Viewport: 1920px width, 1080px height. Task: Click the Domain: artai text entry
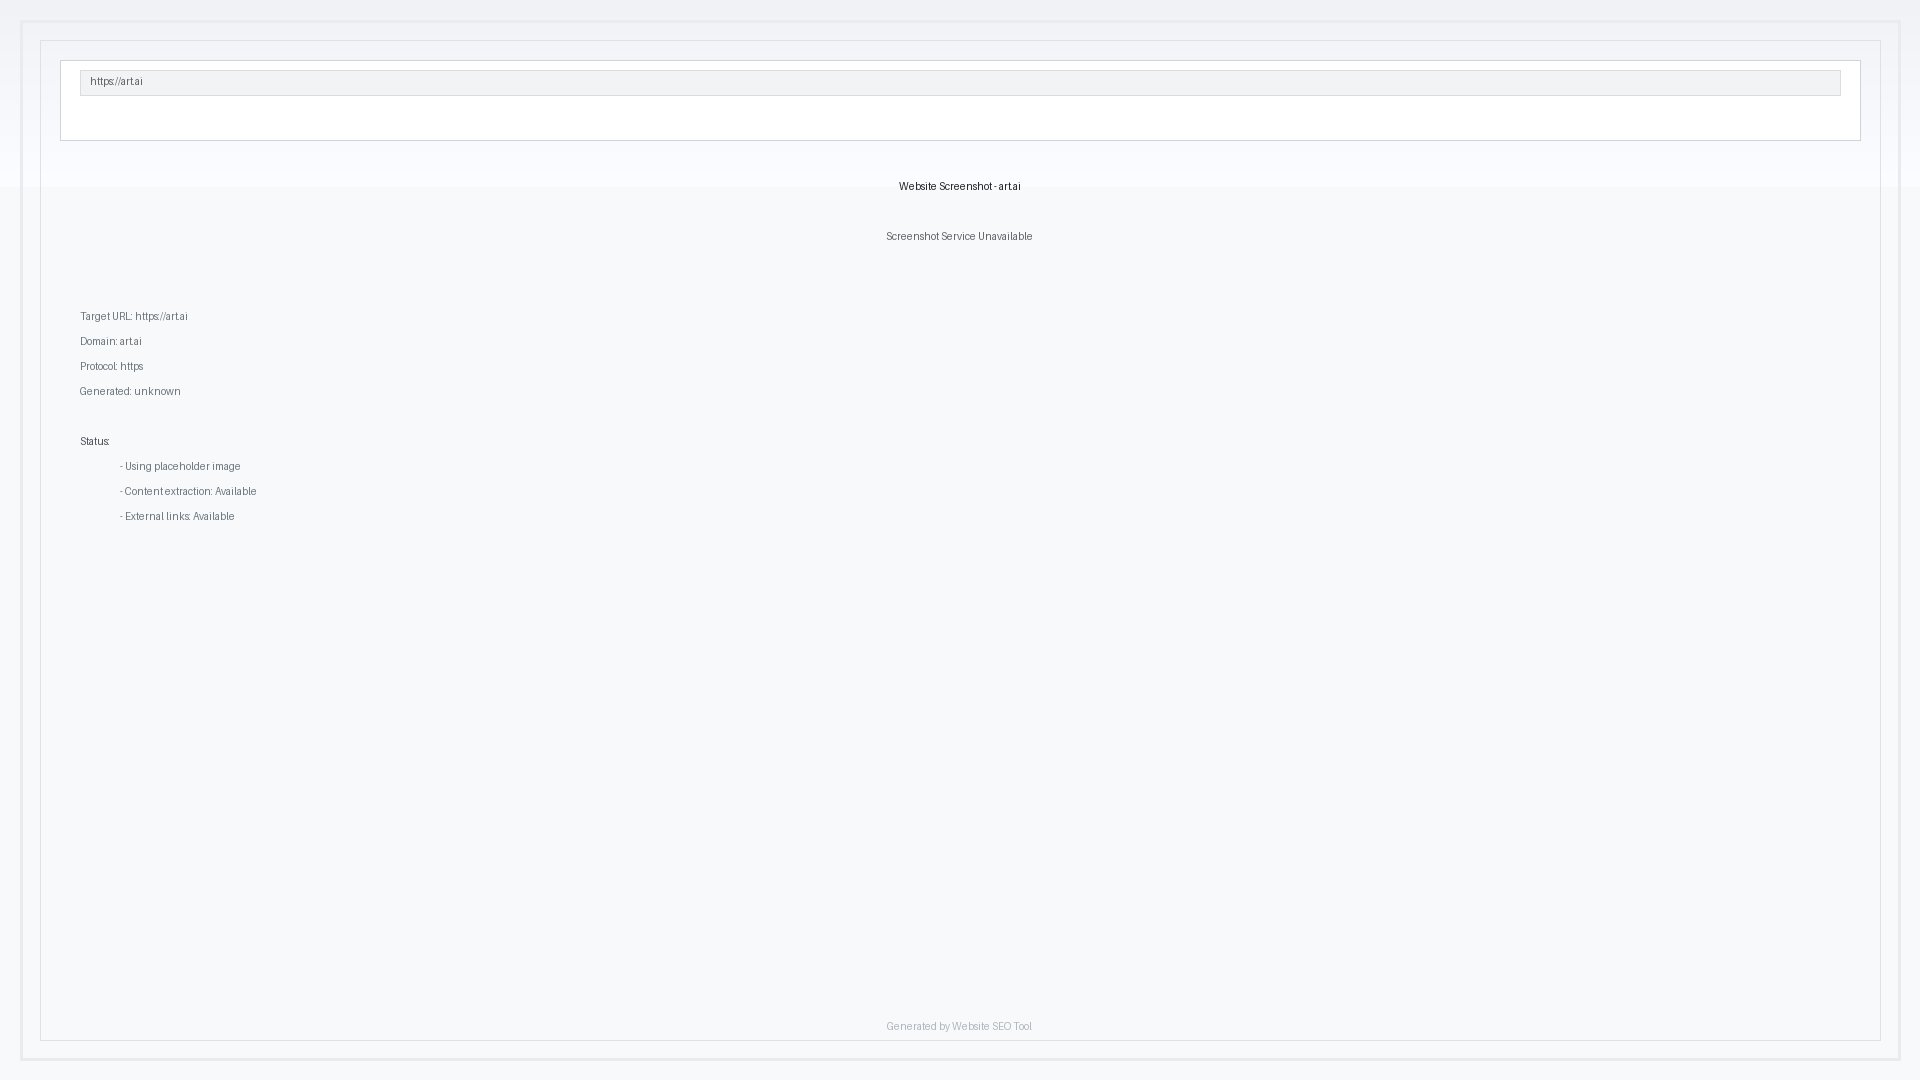point(111,341)
